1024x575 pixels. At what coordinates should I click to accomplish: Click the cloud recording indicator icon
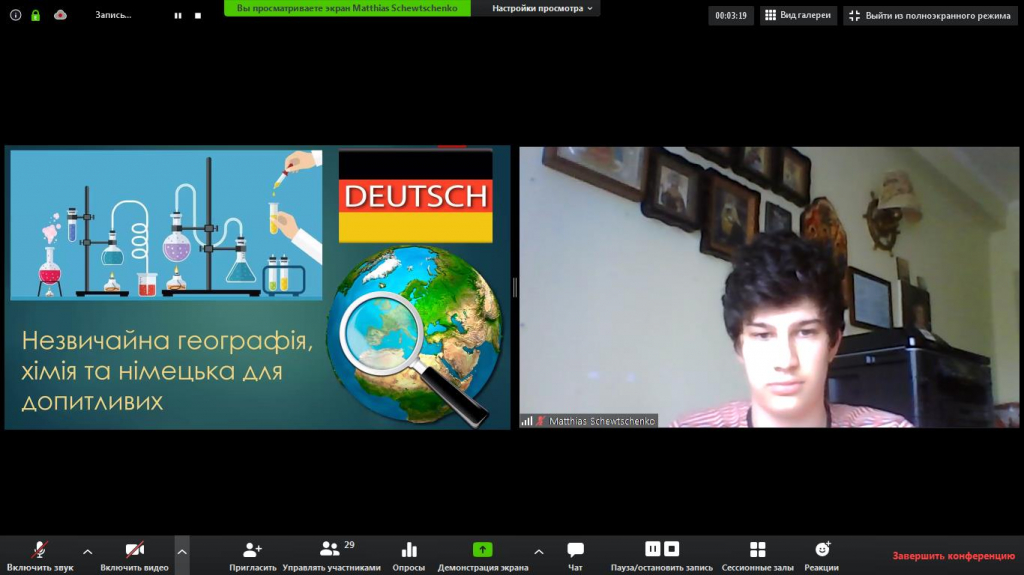coord(60,15)
